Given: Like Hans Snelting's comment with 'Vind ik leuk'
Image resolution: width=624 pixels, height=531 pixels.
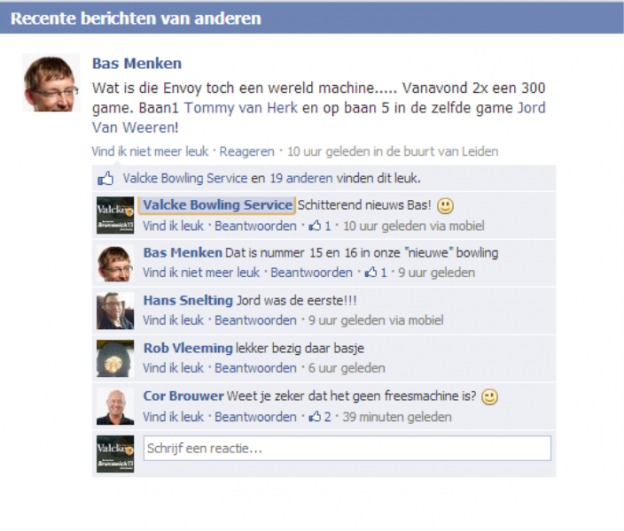Looking at the screenshot, I should 173,320.
